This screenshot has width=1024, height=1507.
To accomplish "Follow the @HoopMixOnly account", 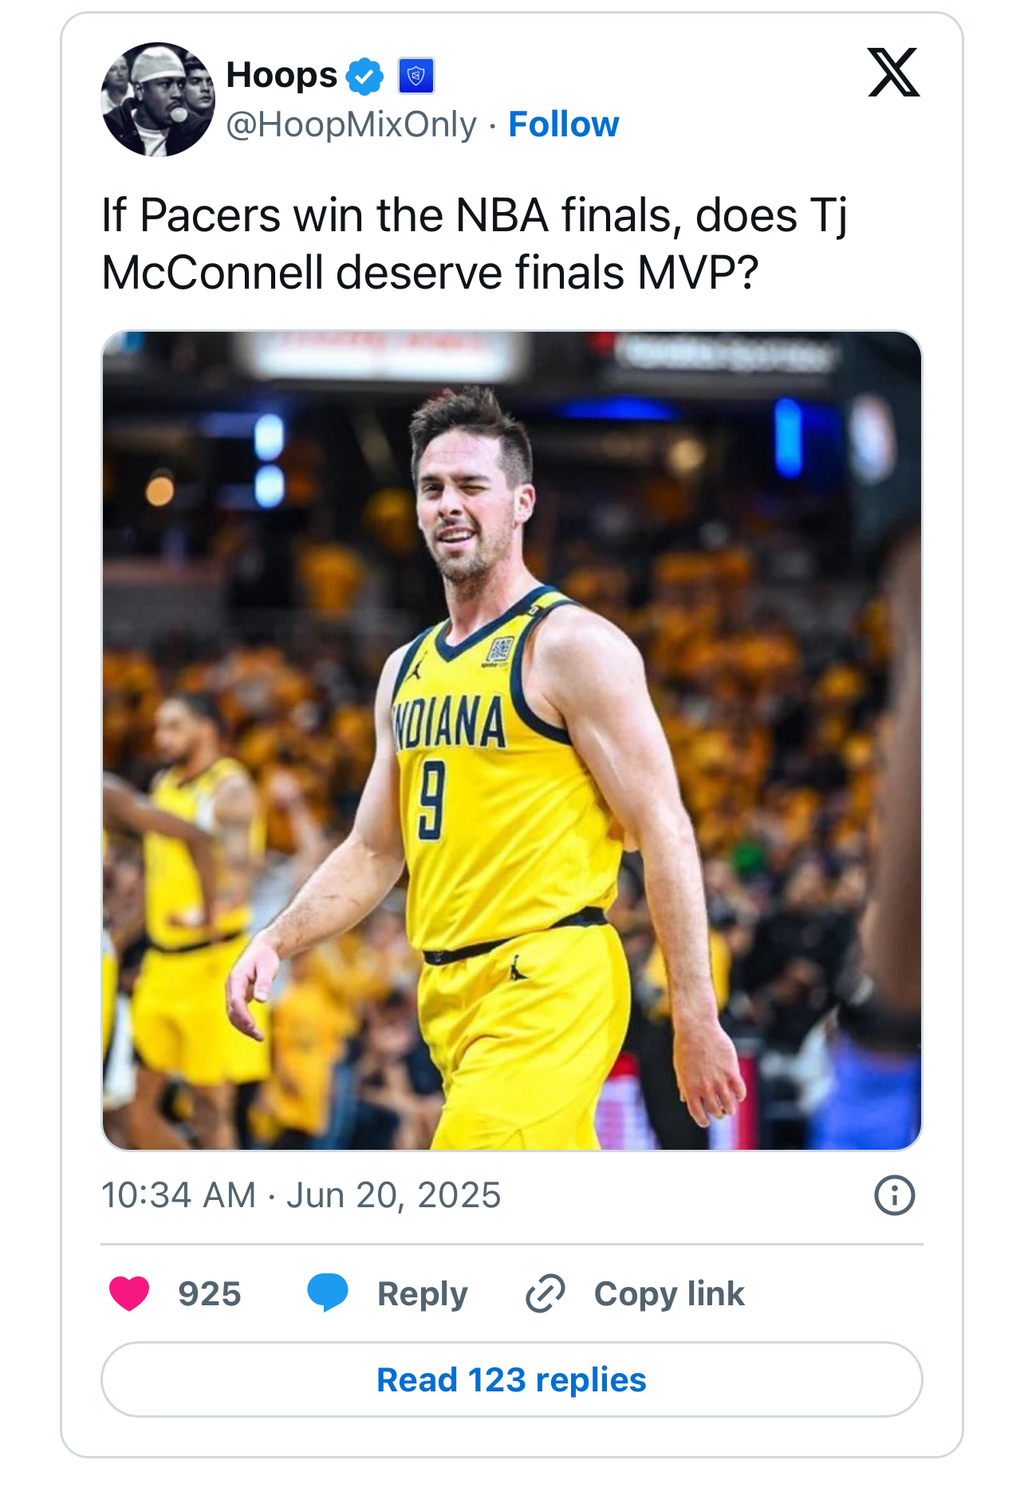I will pyautogui.click(x=563, y=125).
